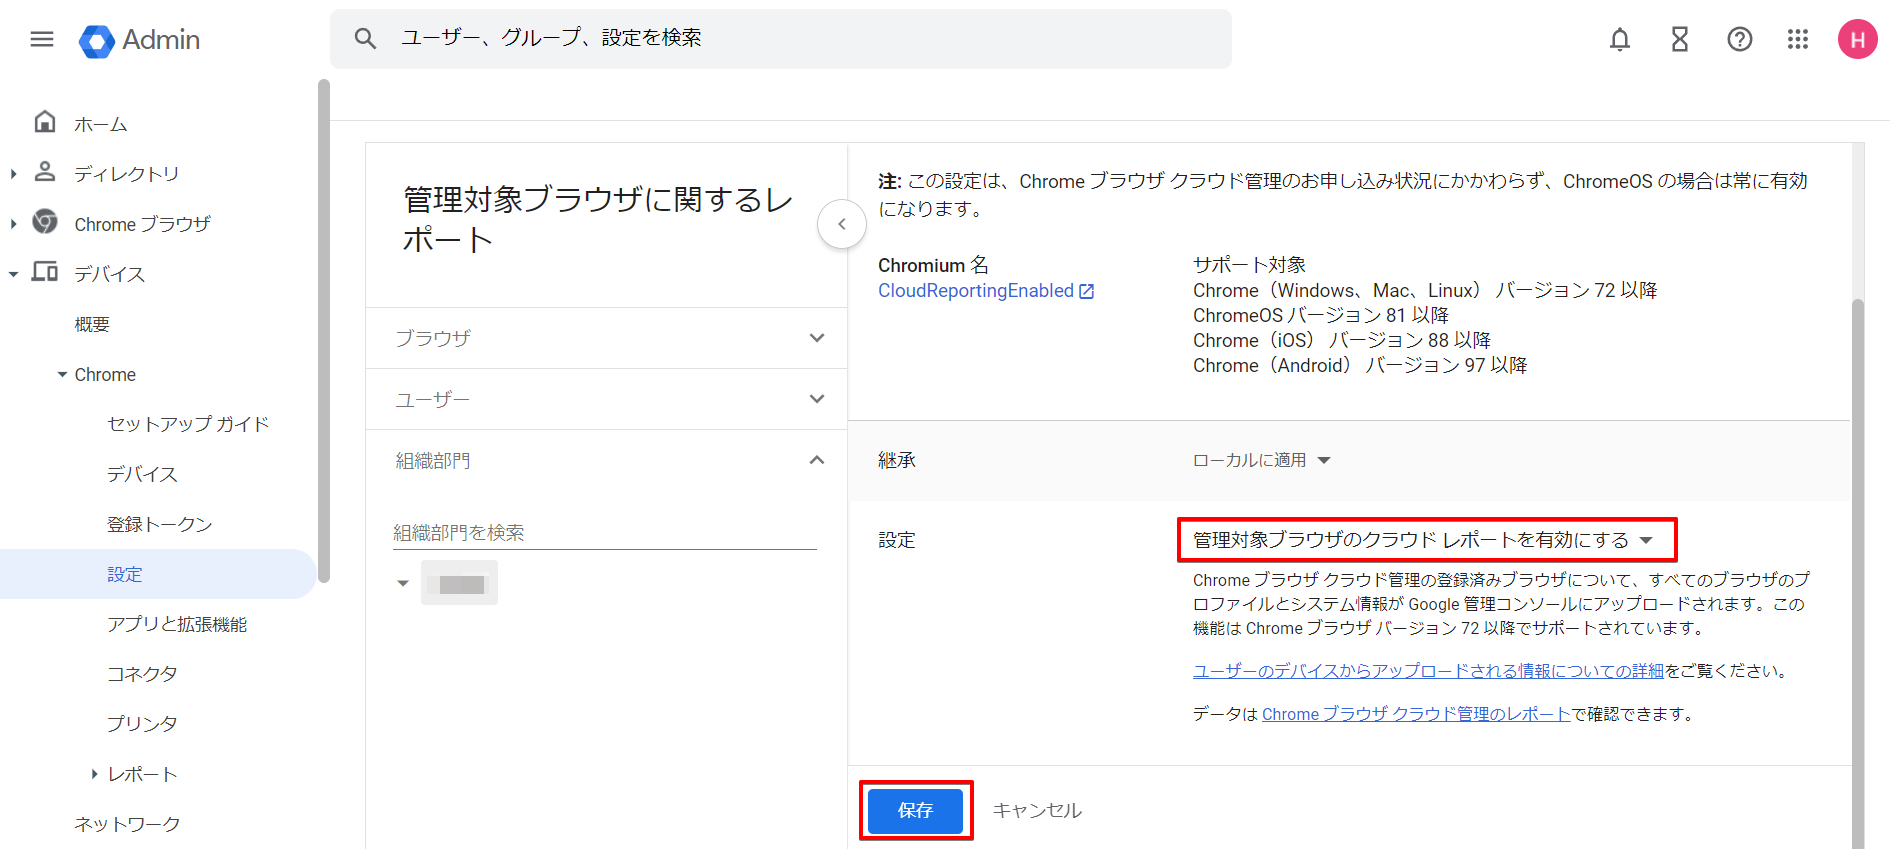1890x849 pixels.
Task: Click the 保存 button
Action: click(x=915, y=810)
